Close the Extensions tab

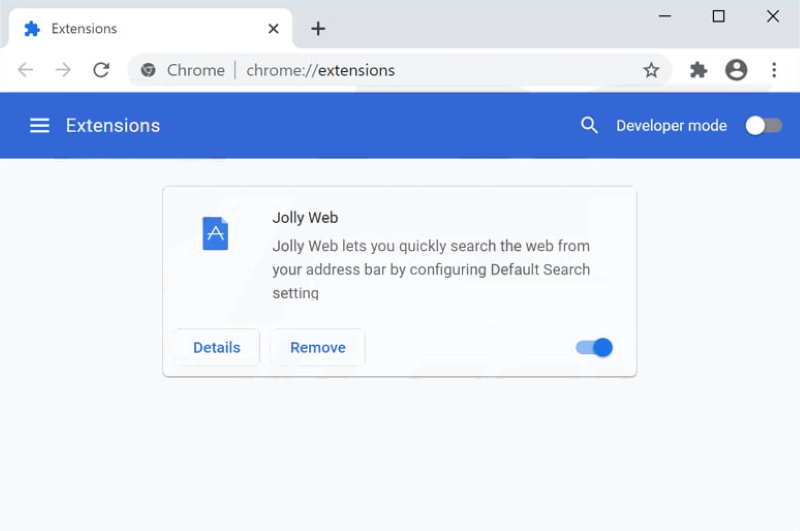click(x=273, y=29)
